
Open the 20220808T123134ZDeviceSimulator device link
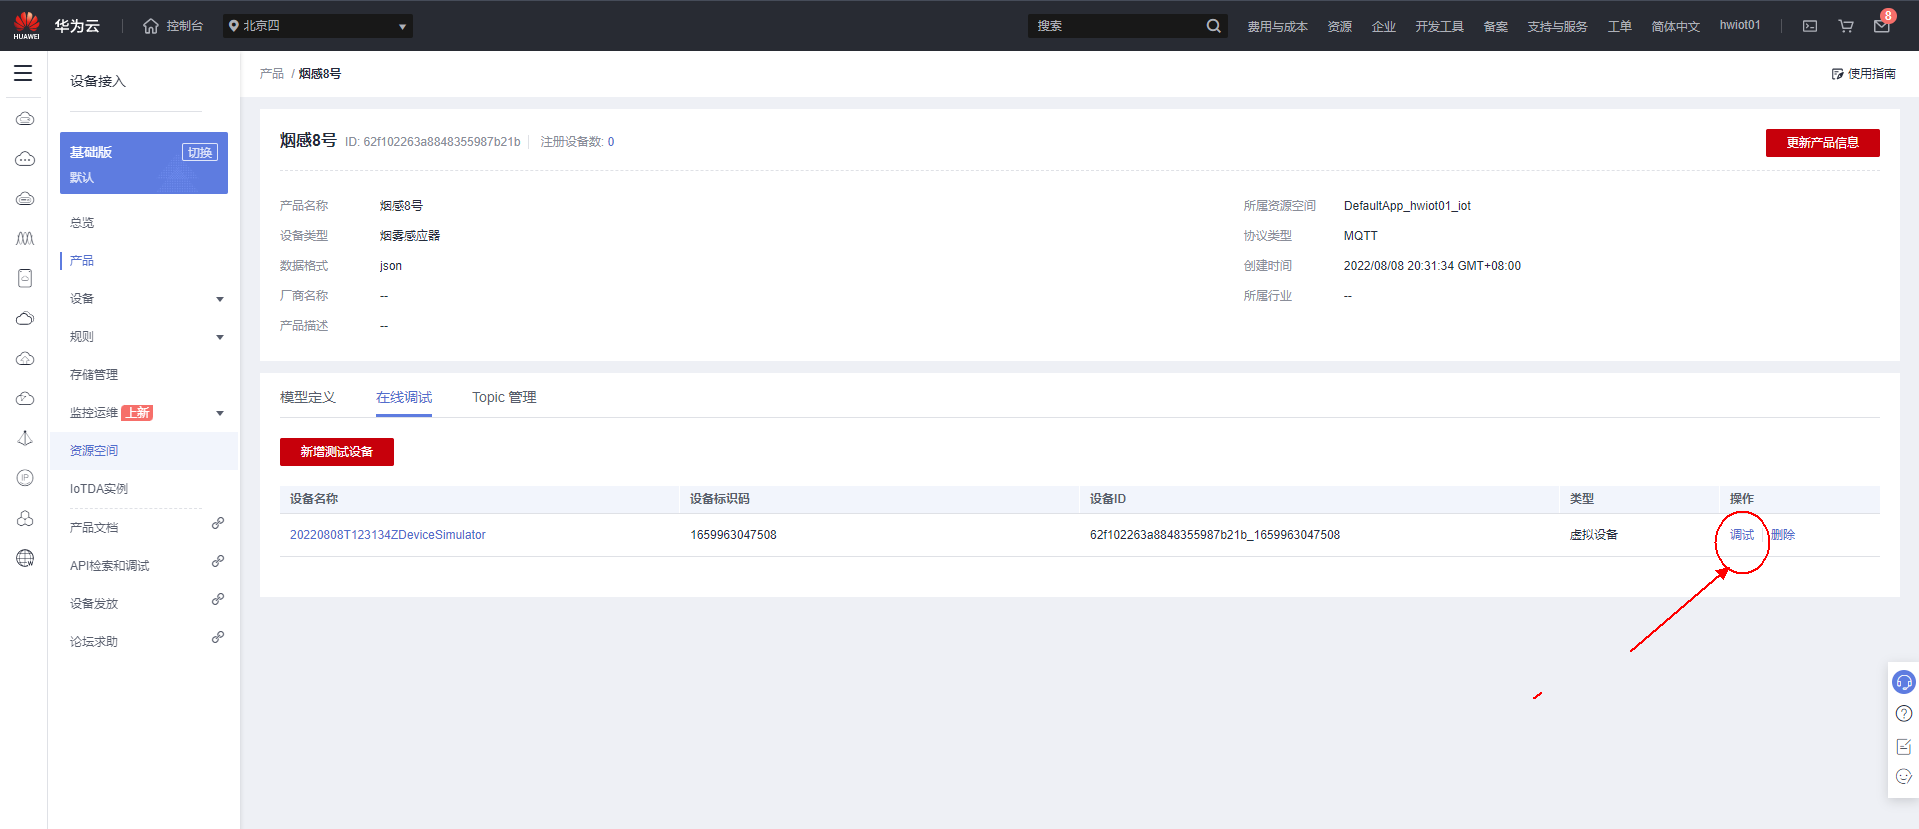point(388,535)
